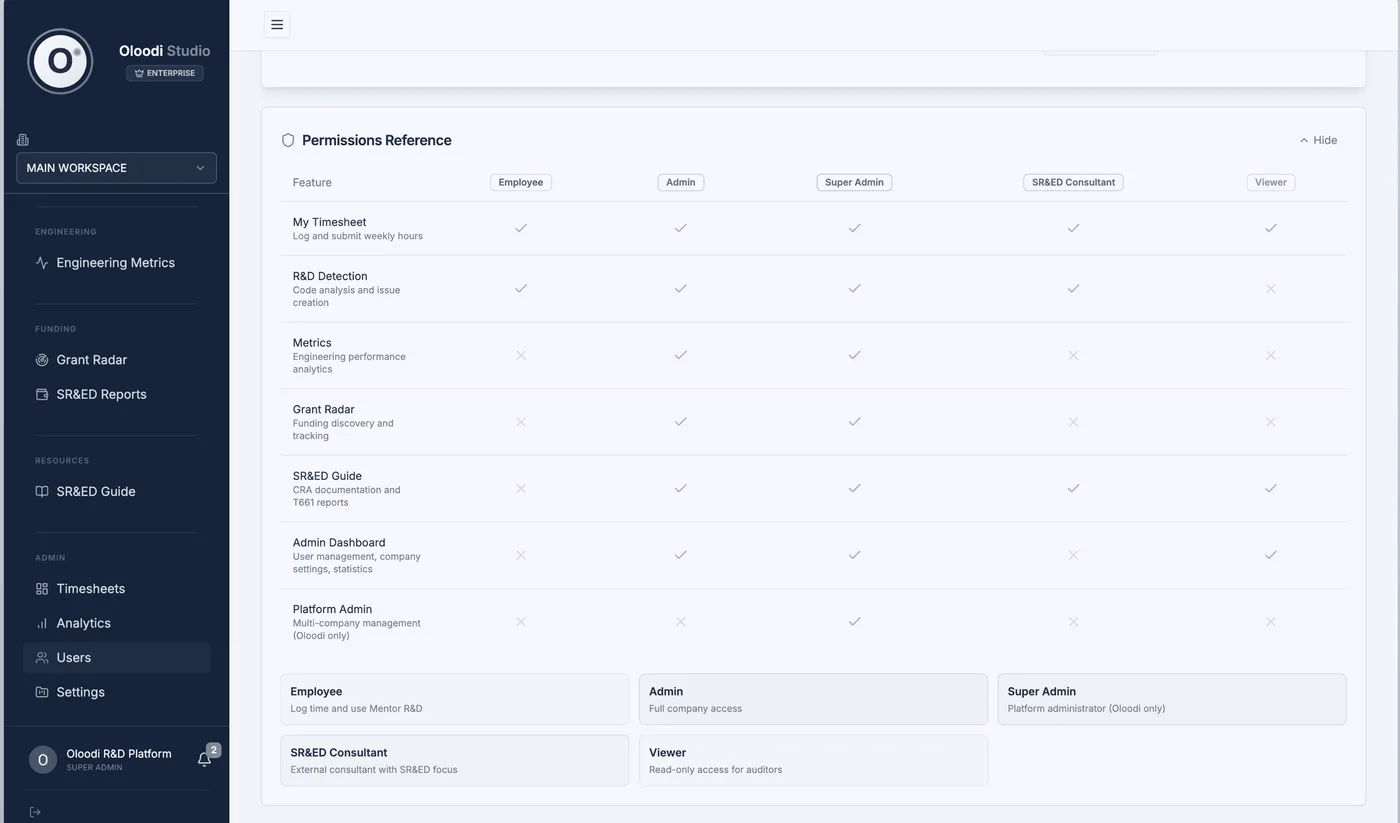
Task: Click the Employee role description card
Action: click(x=454, y=699)
